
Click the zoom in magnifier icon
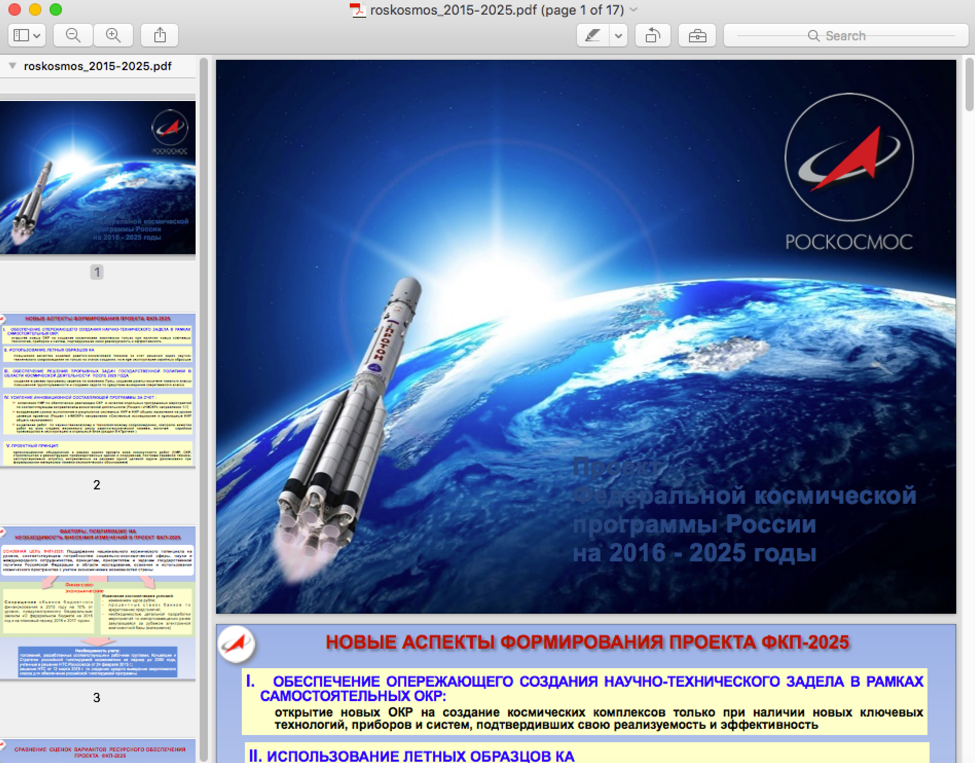click(113, 35)
